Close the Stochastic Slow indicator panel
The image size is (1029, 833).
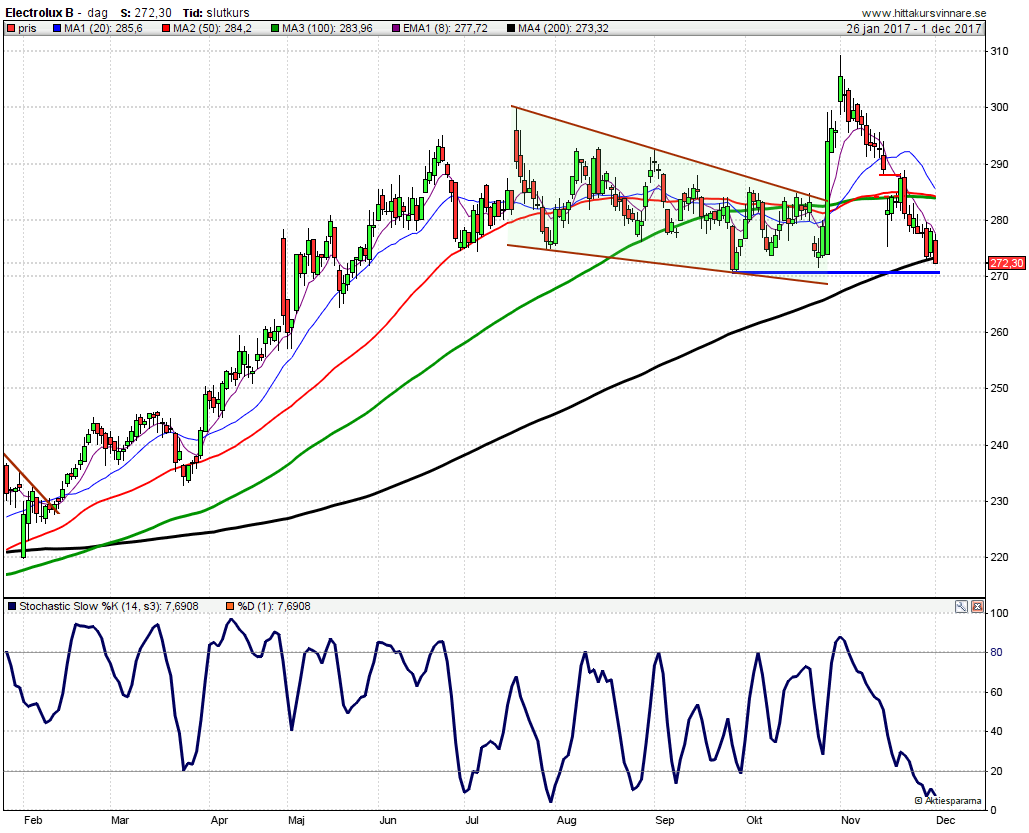(x=977, y=607)
